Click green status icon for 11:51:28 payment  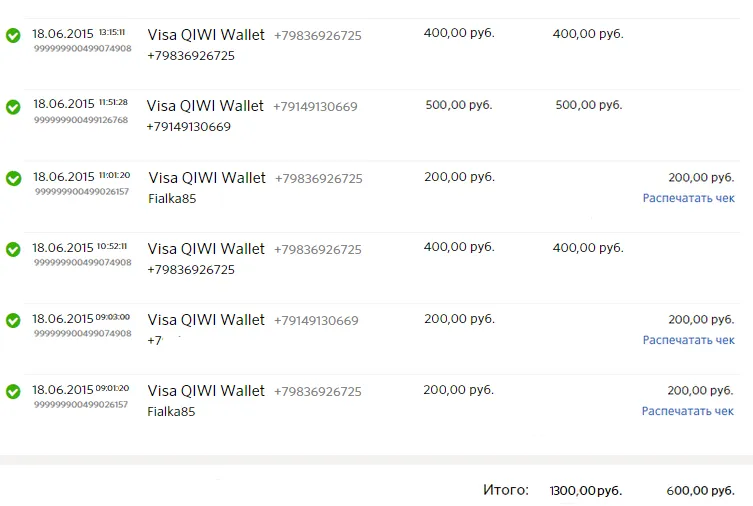tap(13, 107)
